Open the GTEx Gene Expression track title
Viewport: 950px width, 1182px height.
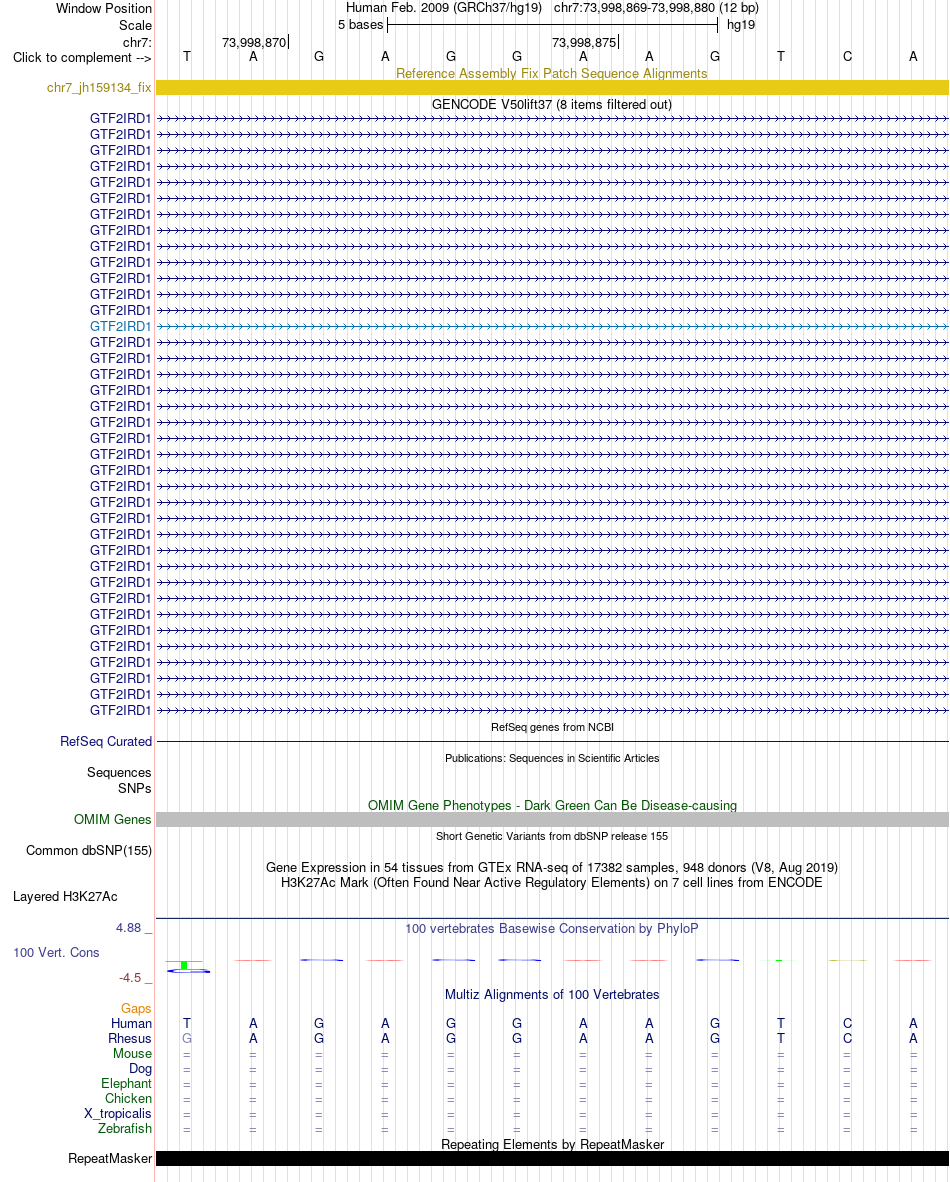(x=552, y=868)
